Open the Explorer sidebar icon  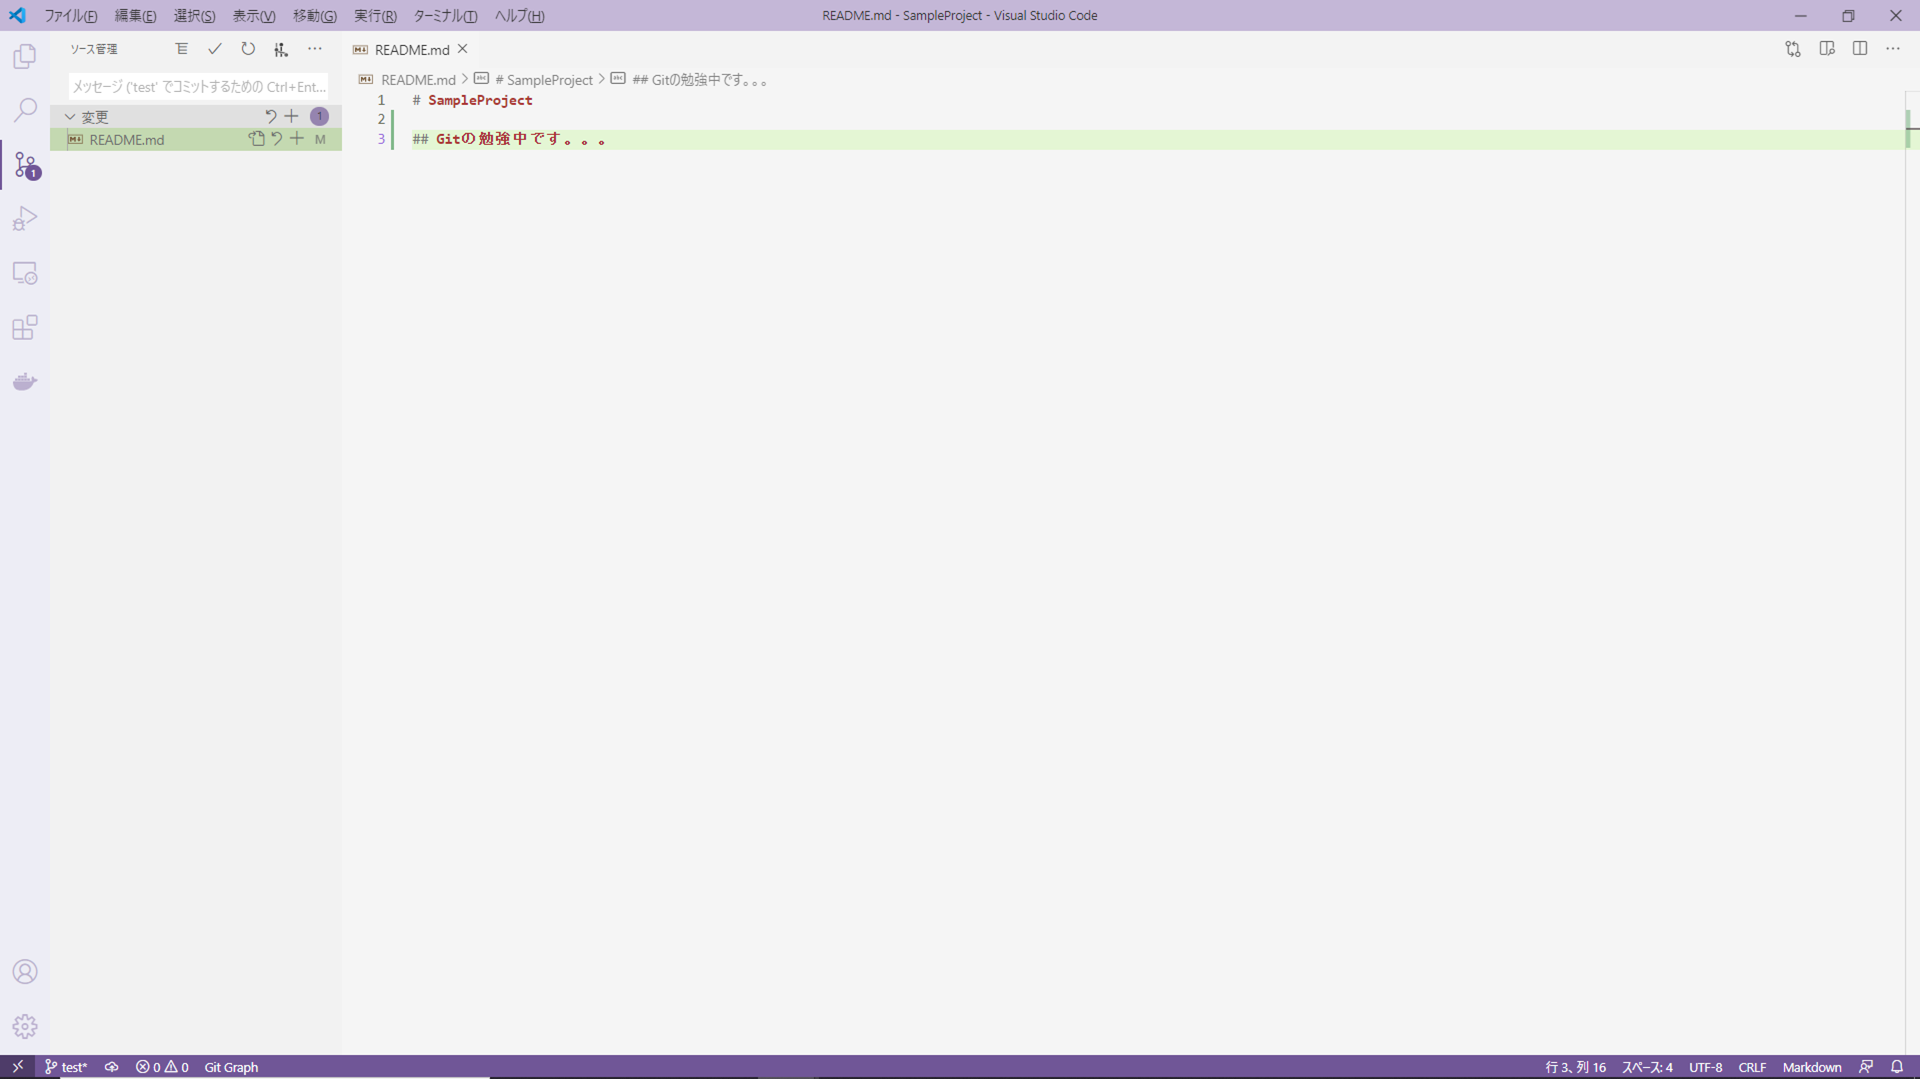tap(24, 57)
